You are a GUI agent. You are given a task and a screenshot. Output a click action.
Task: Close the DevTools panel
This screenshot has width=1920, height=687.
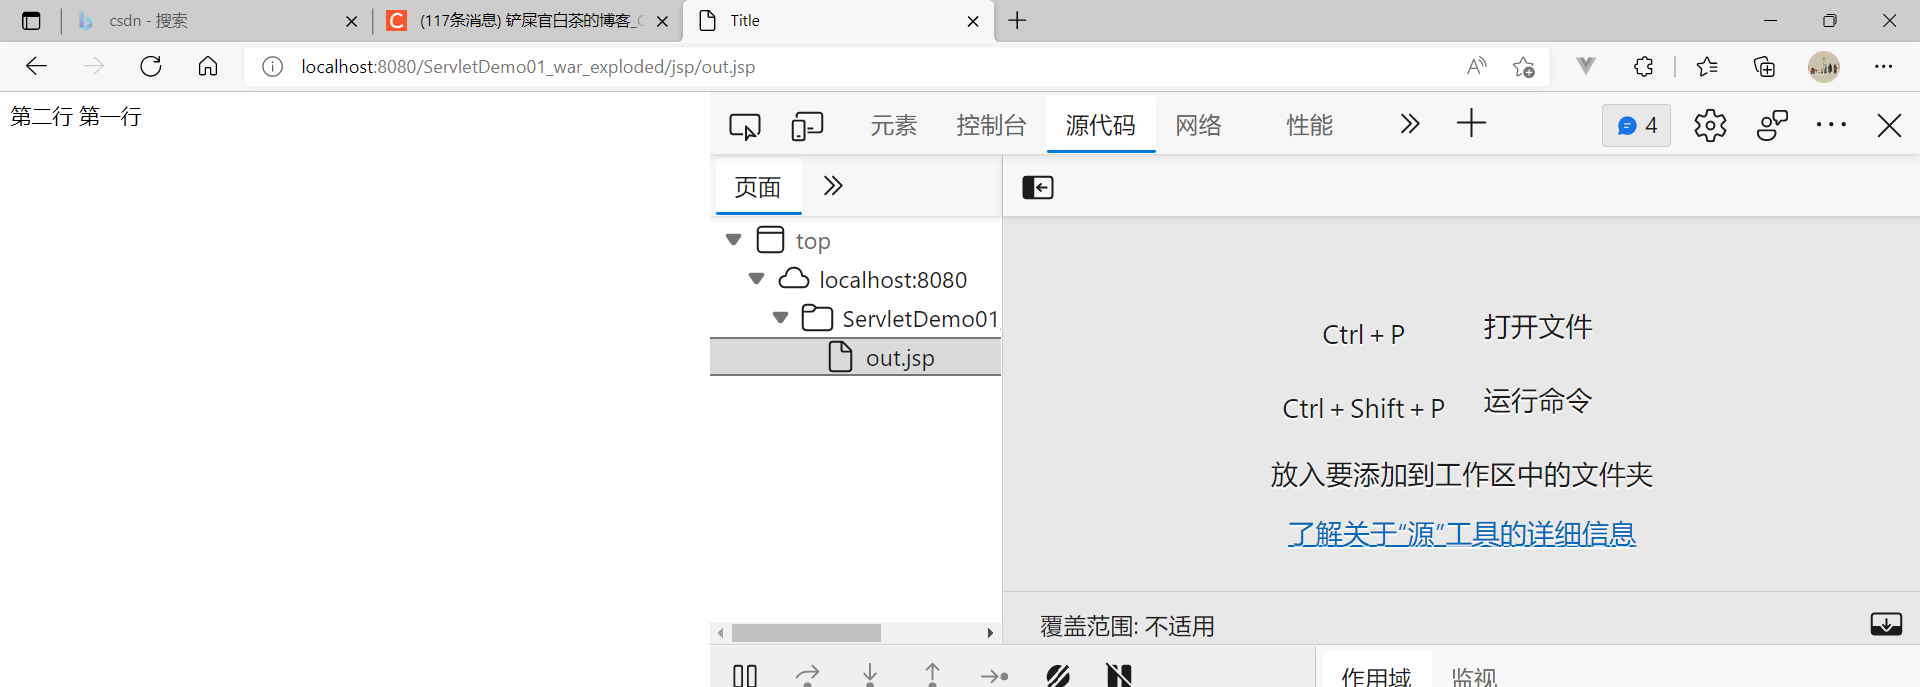point(1889,125)
